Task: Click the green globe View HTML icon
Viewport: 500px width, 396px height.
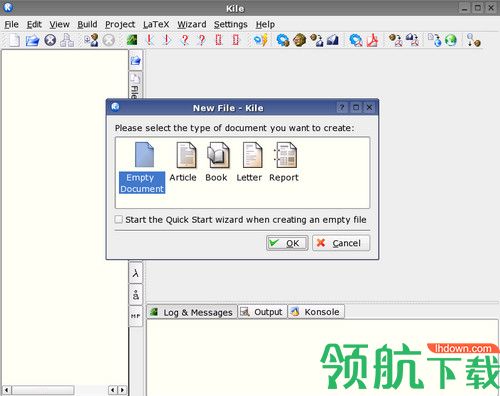Action: pos(451,40)
